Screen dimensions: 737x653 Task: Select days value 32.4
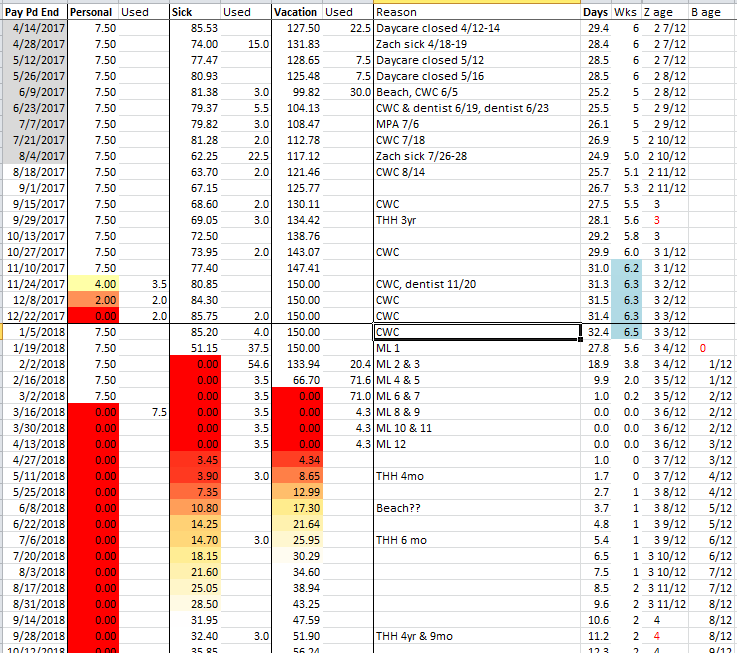596,332
